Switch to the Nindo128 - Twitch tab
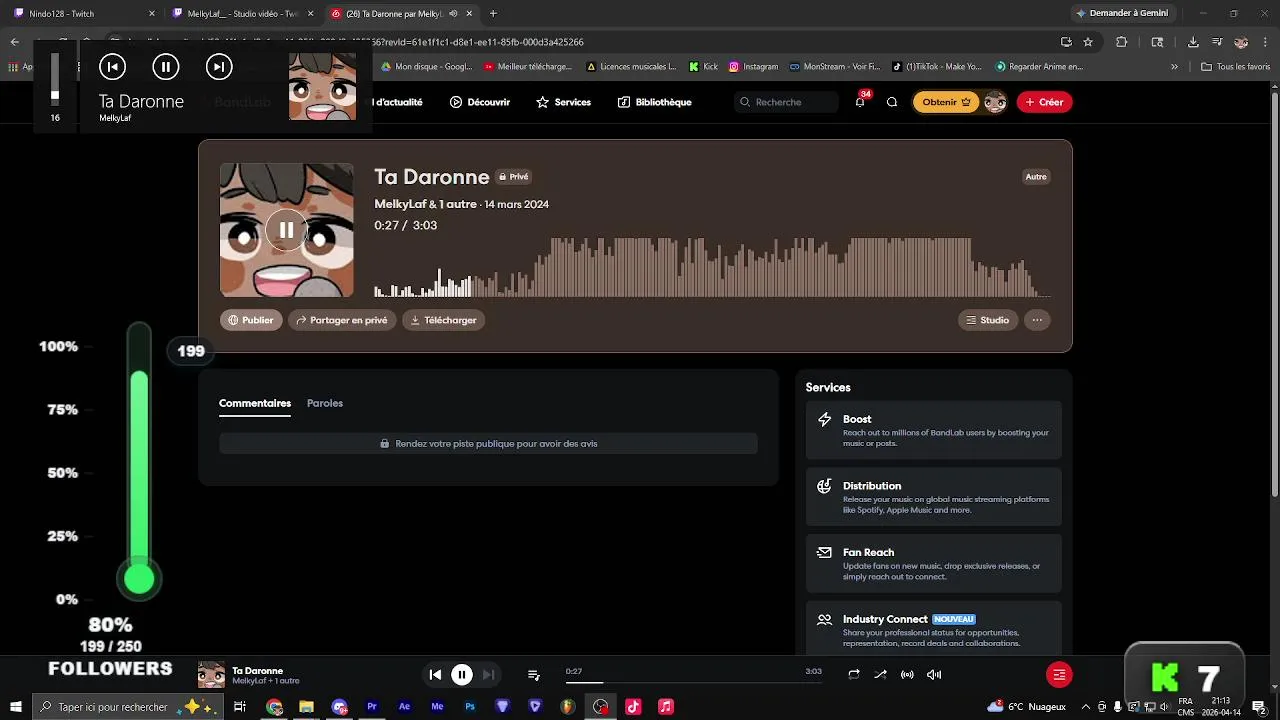This screenshot has height=720, width=1280. coord(84,14)
